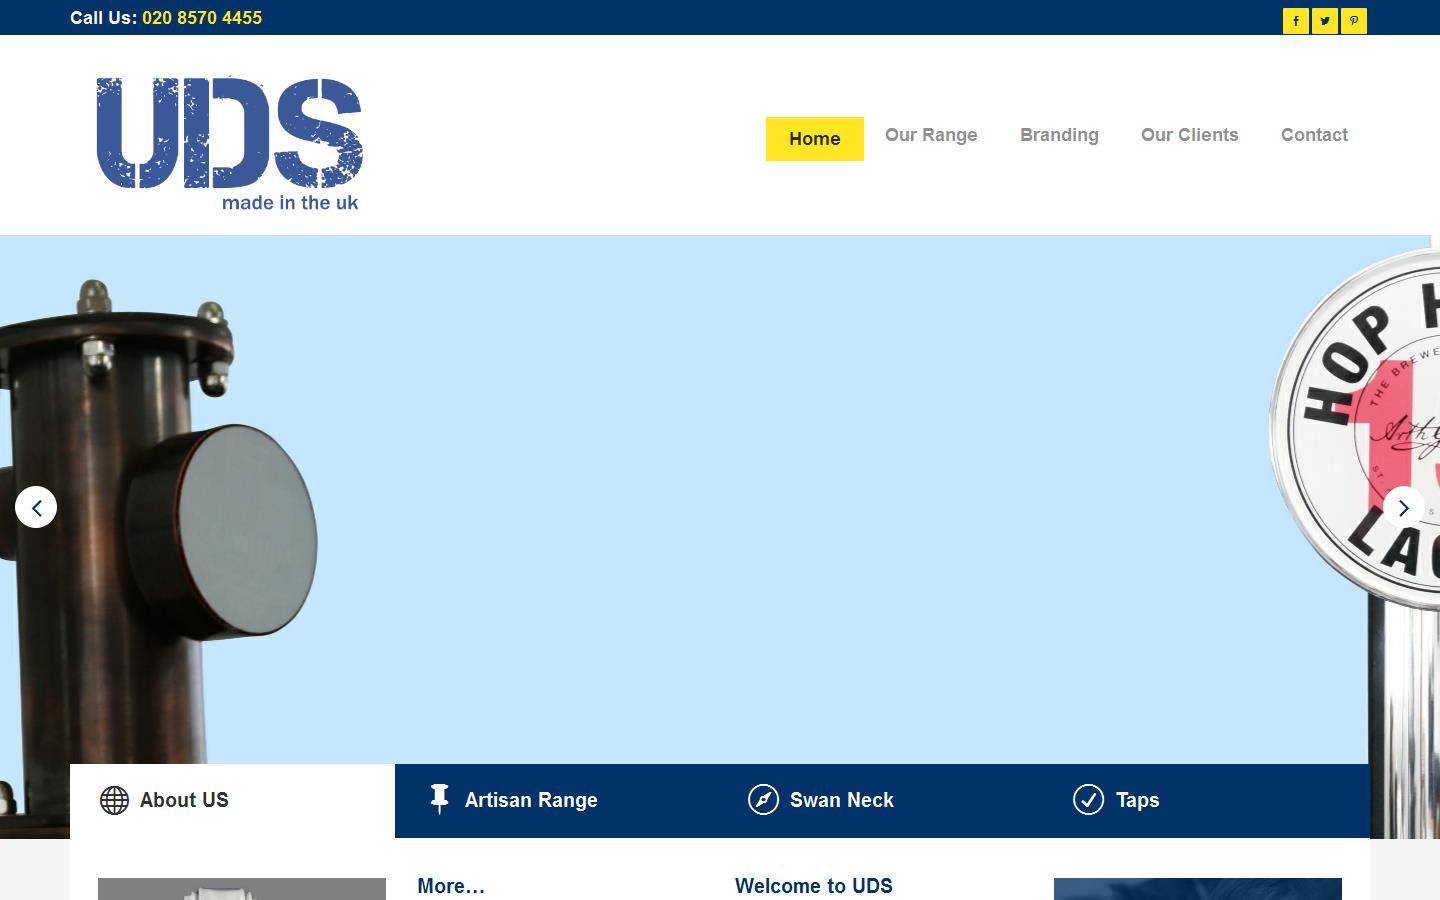Click the checkmark icon next to Taps
Screen dimensions: 1440x900
pyautogui.click(x=1089, y=800)
